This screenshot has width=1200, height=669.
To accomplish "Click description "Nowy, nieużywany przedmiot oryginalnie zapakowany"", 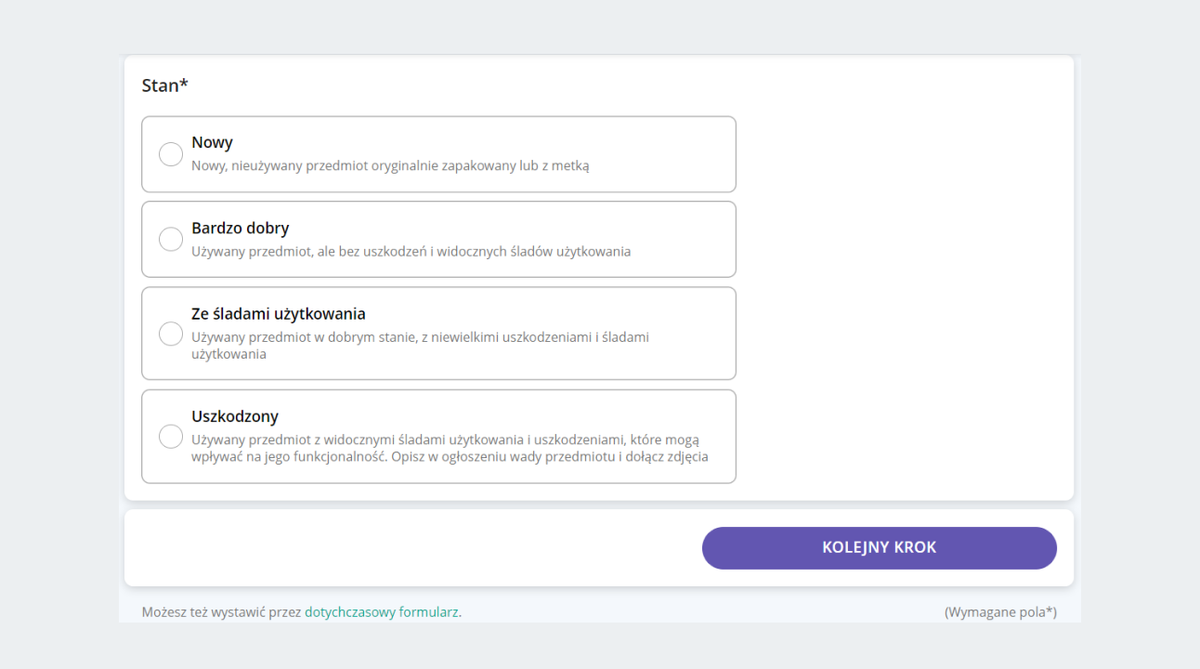I will pyautogui.click(x=390, y=165).
